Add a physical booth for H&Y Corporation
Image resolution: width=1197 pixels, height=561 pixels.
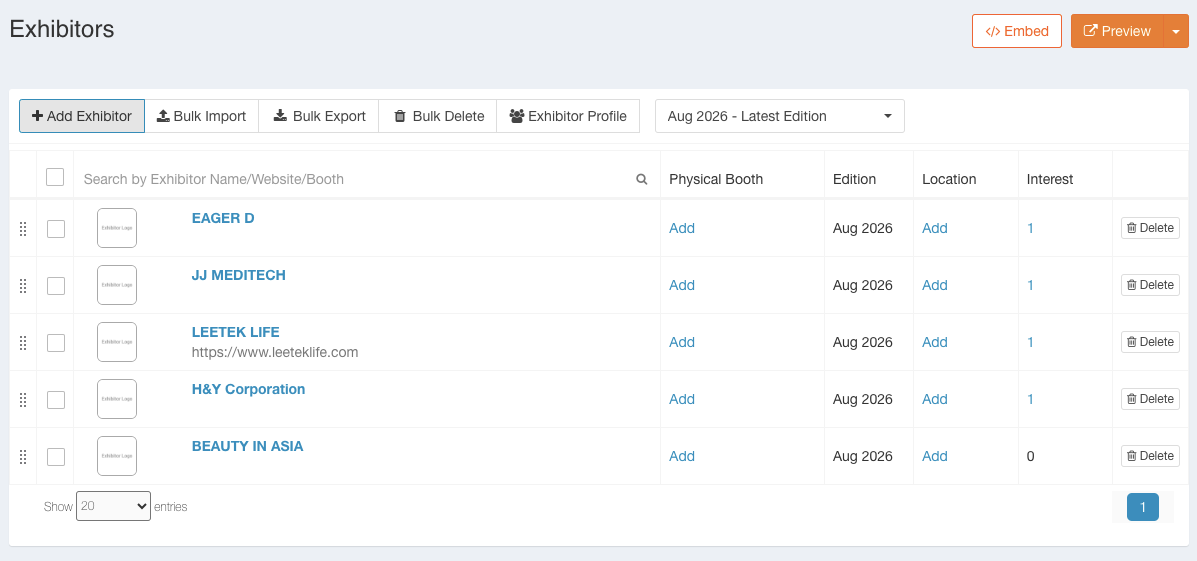[682, 399]
